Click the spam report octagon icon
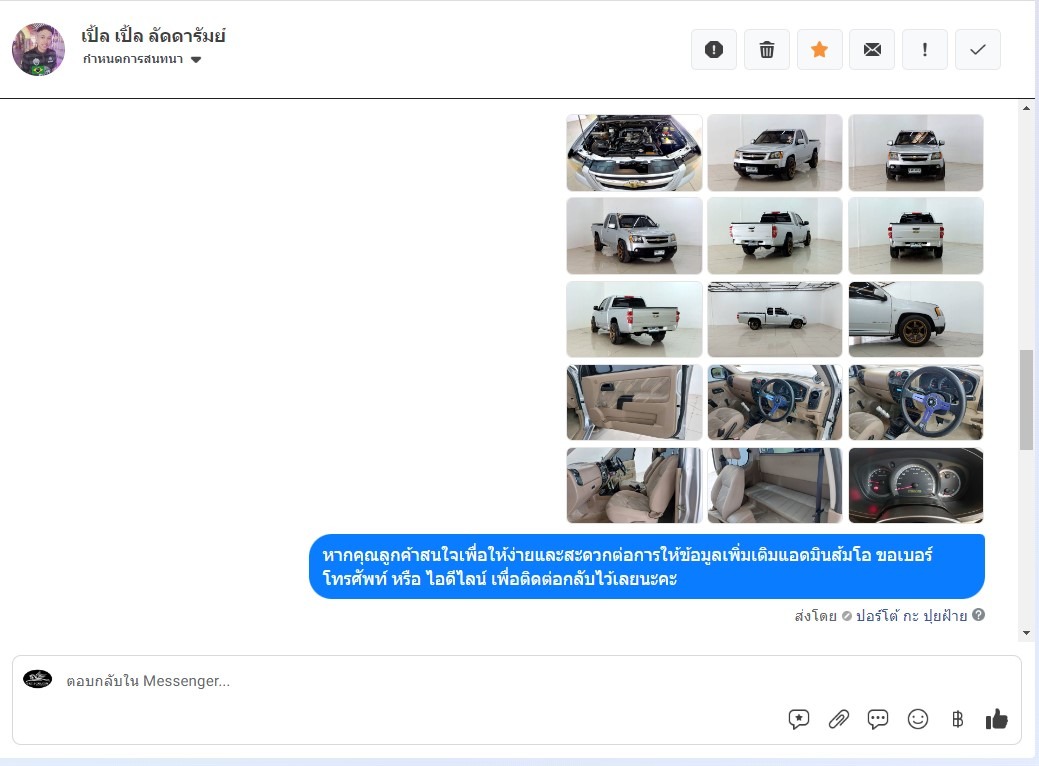1039x766 pixels. click(714, 50)
